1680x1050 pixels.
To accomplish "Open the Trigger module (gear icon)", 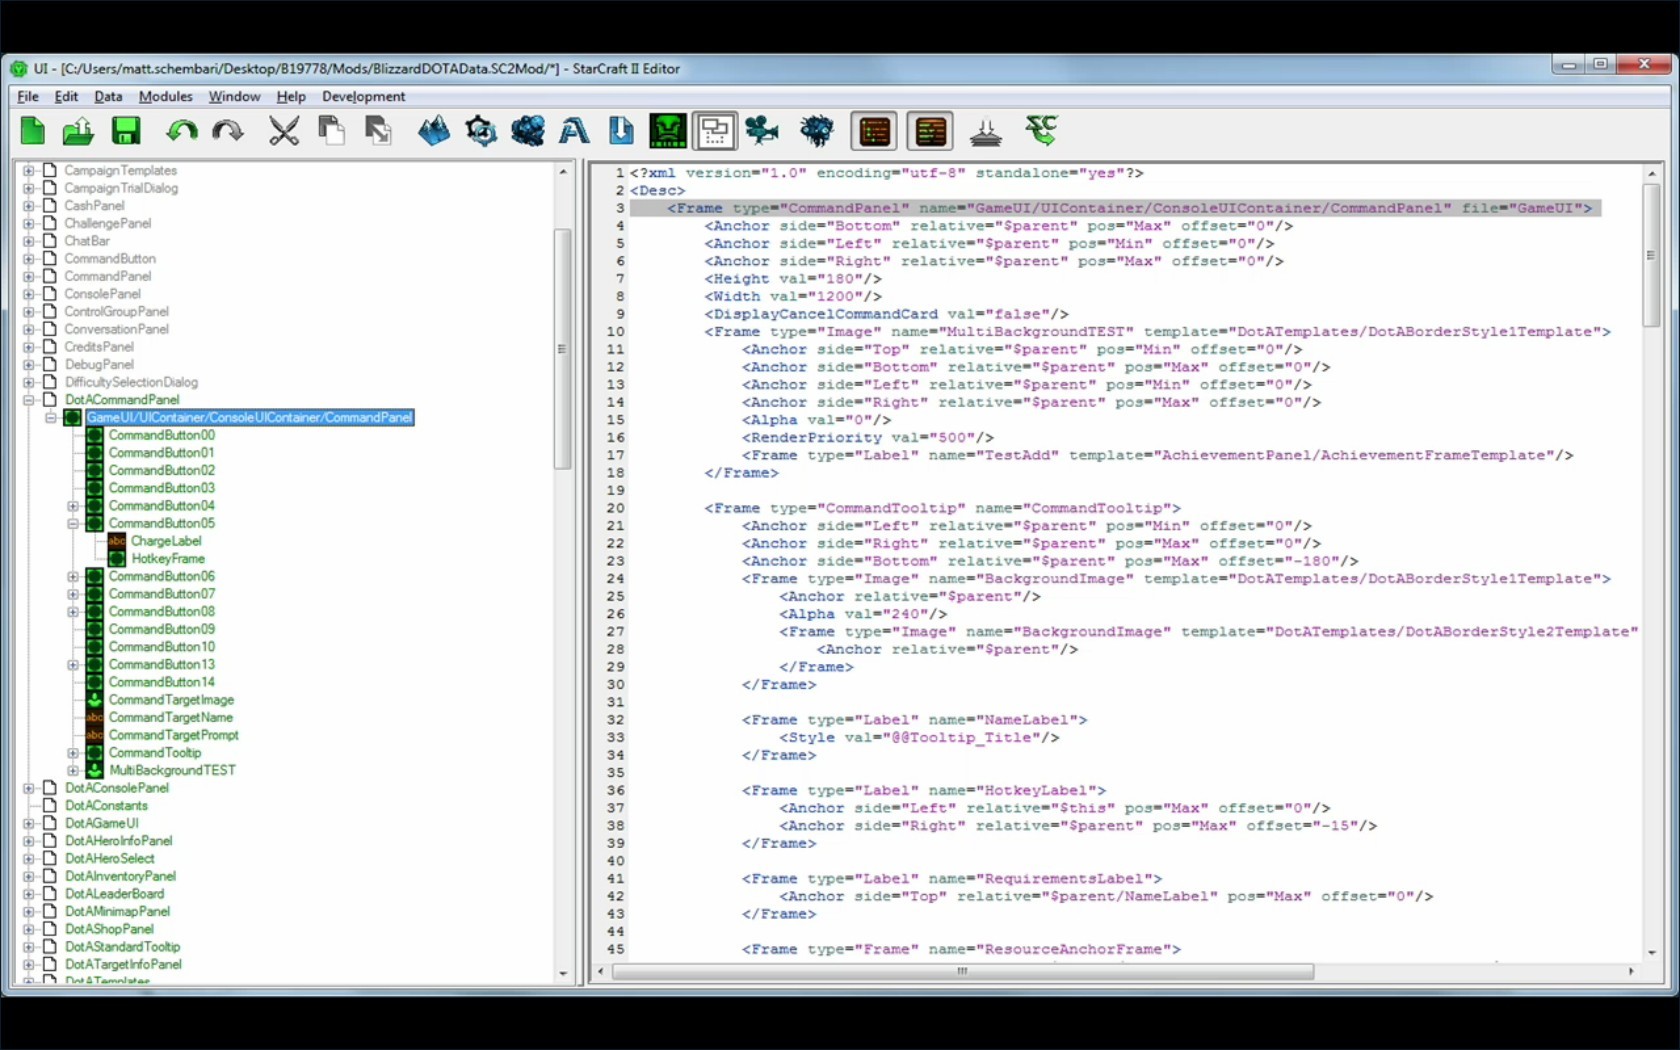I will pyautogui.click(x=481, y=131).
